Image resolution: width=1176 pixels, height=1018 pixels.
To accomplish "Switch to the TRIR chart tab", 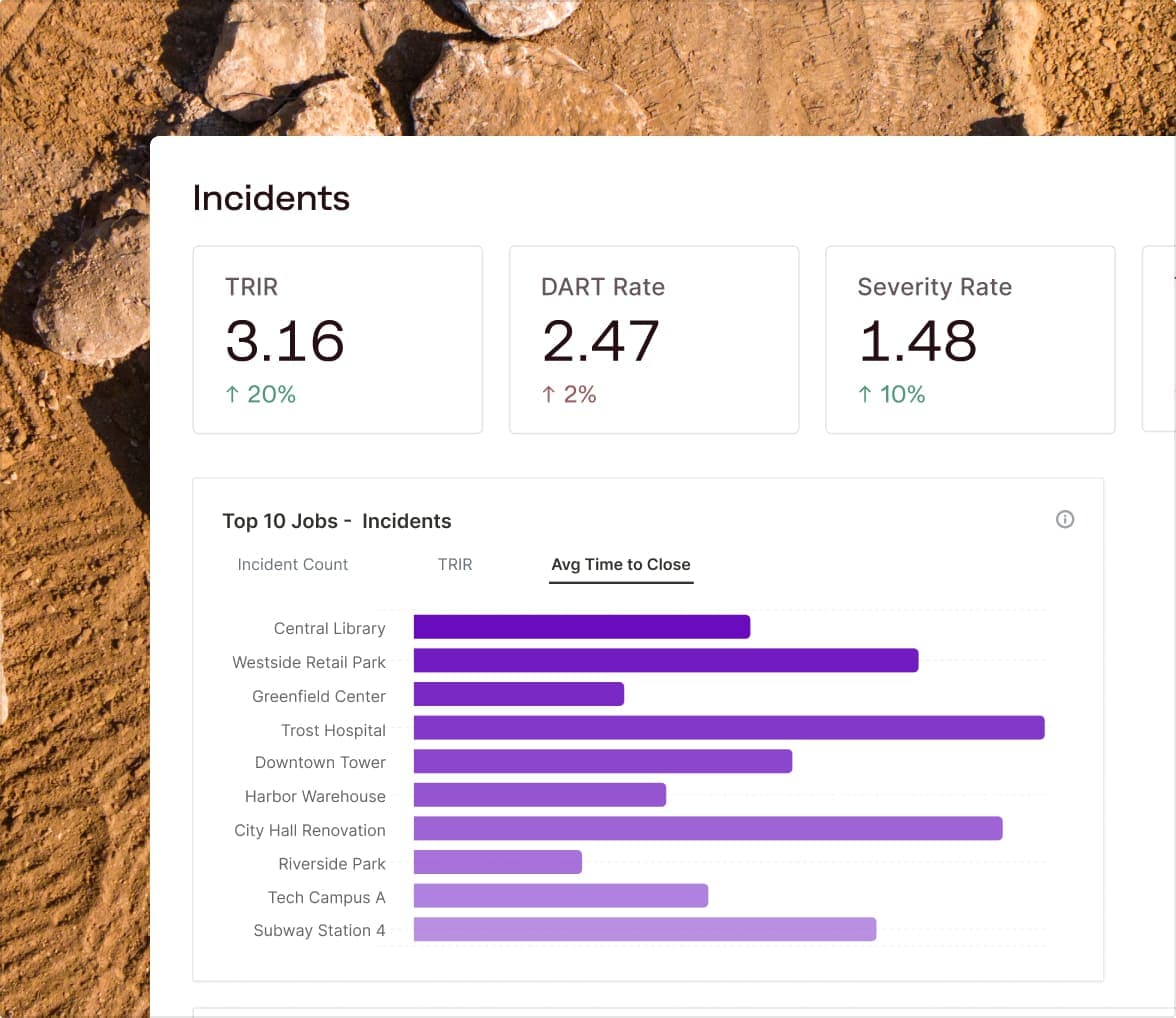I will click(x=455, y=564).
